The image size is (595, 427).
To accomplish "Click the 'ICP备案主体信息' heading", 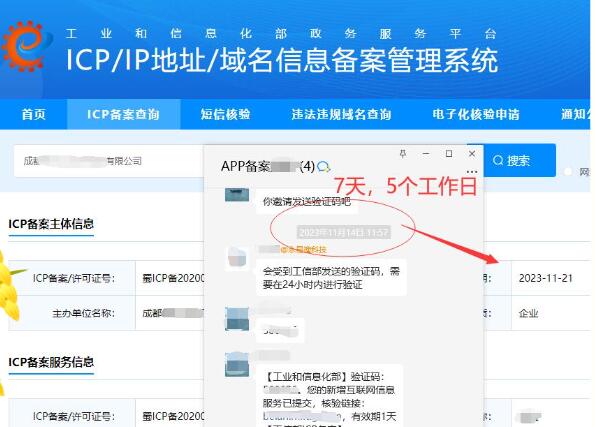I will click(51, 224).
